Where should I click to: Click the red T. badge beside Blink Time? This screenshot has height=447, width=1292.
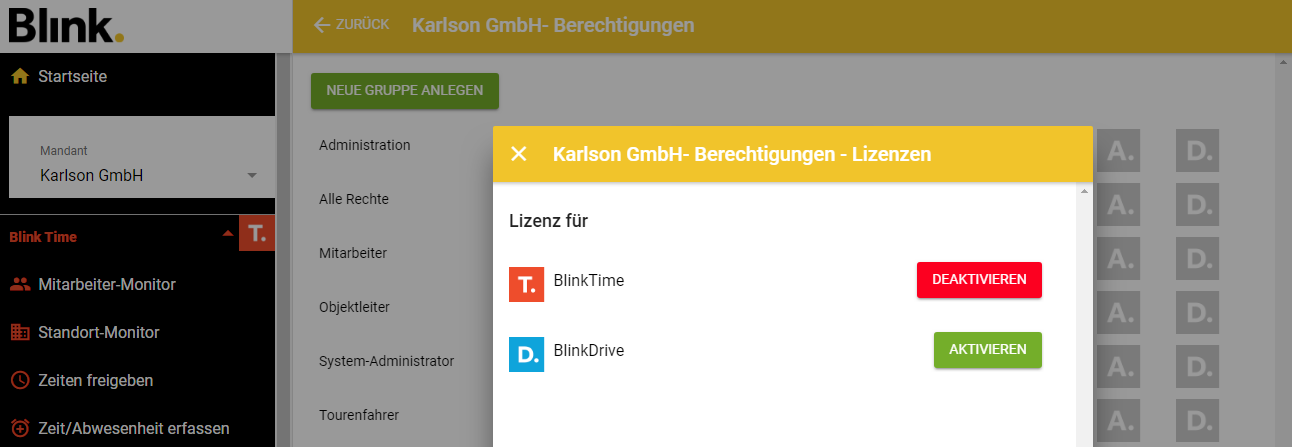pos(257,235)
